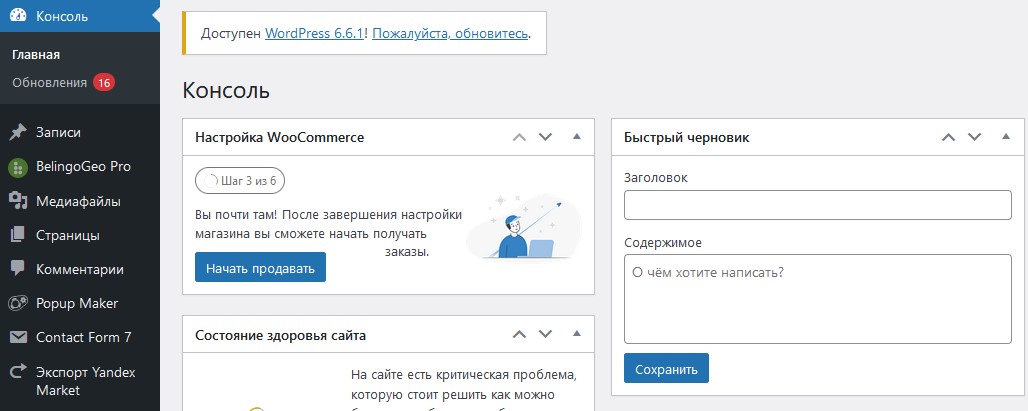
Task: Click the WooCommerce setup illustration
Action: (523, 227)
